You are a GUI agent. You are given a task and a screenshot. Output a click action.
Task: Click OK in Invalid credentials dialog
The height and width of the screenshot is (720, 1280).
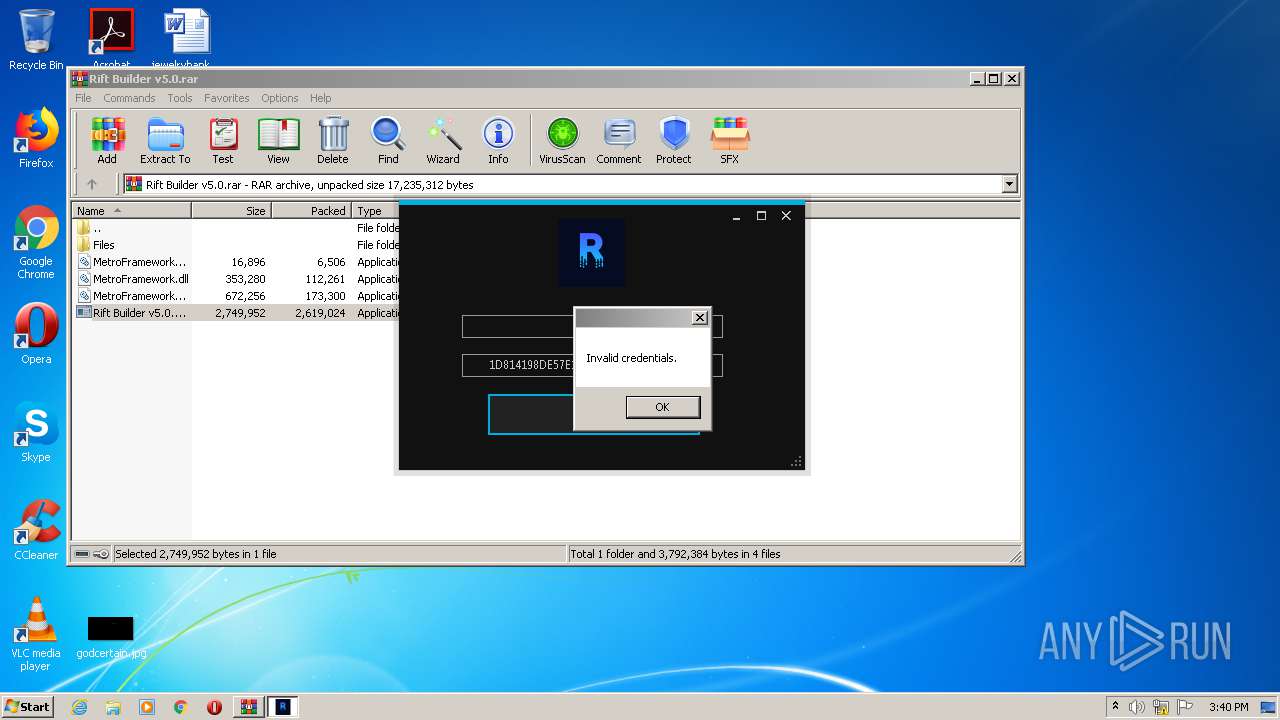coord(662,407)
